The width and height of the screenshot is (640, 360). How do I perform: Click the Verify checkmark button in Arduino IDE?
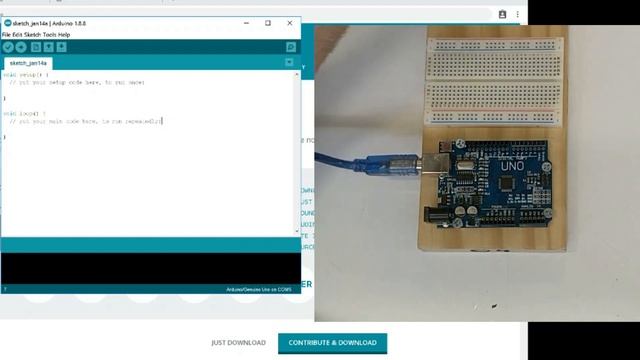8,47
